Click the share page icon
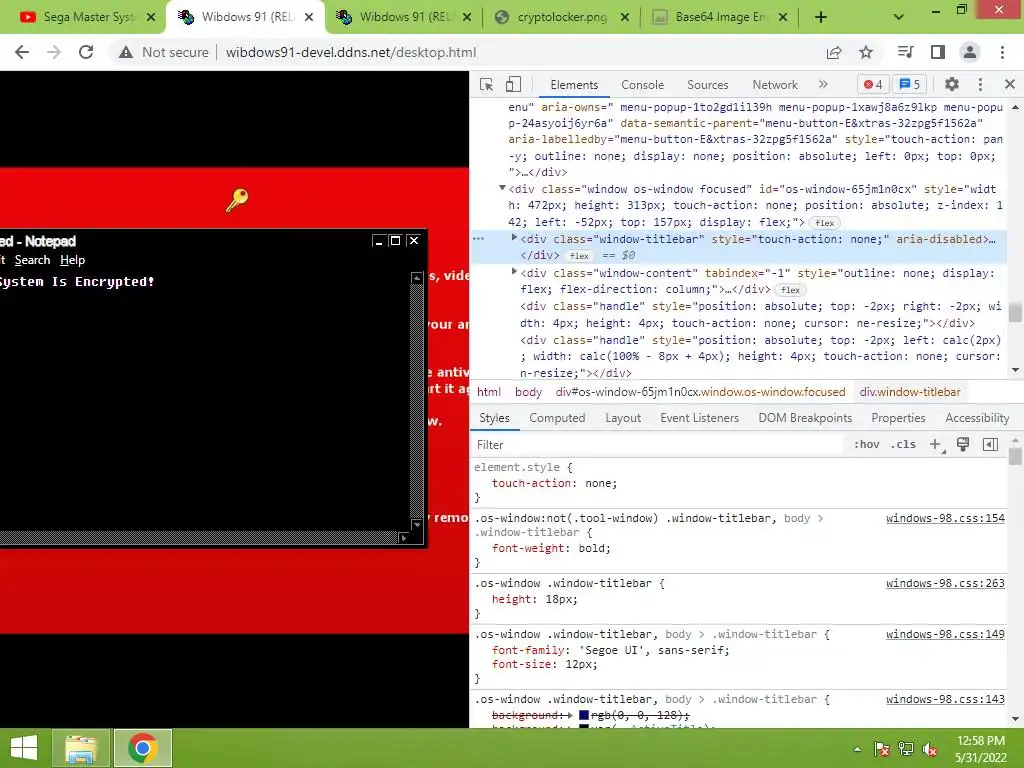Image resolution: width=1024 pixels, height=768 pixels. point(834,52)
